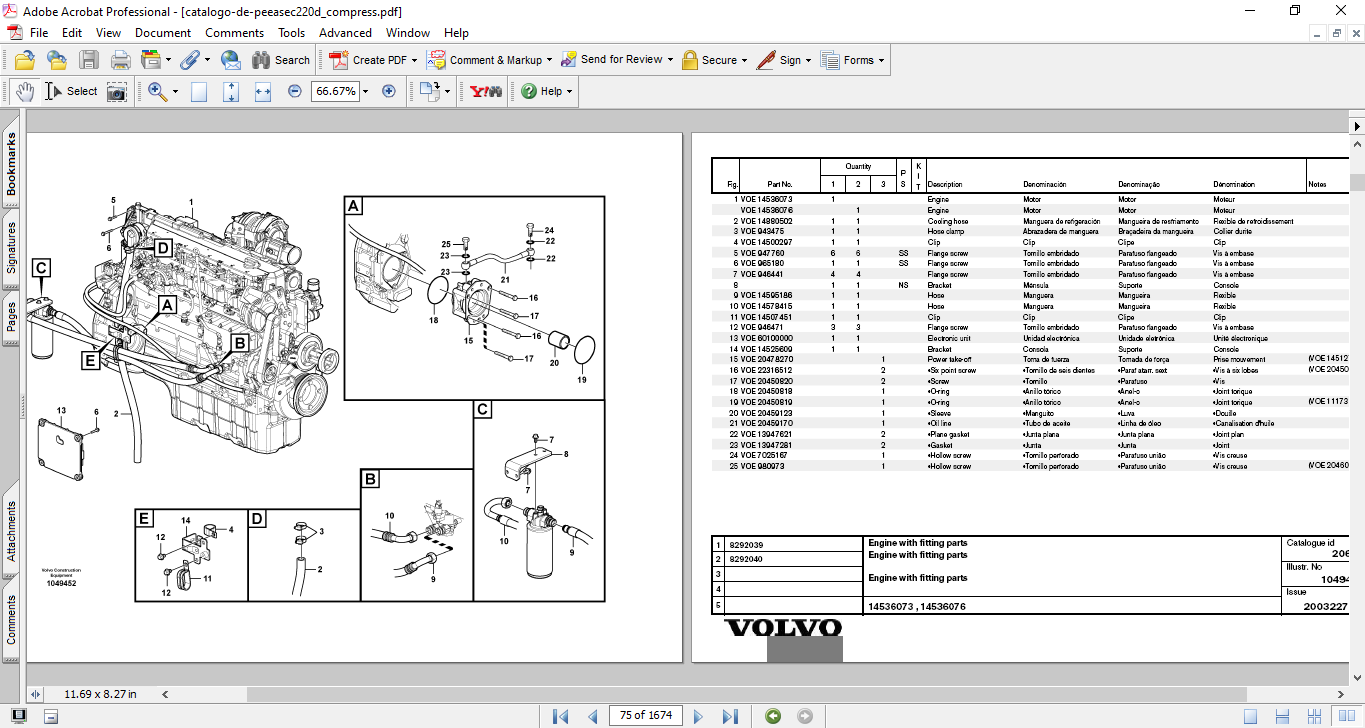Click the Select text tool button
The image size is (1365, 728).
pyautogui.click(x=71, y=91)
